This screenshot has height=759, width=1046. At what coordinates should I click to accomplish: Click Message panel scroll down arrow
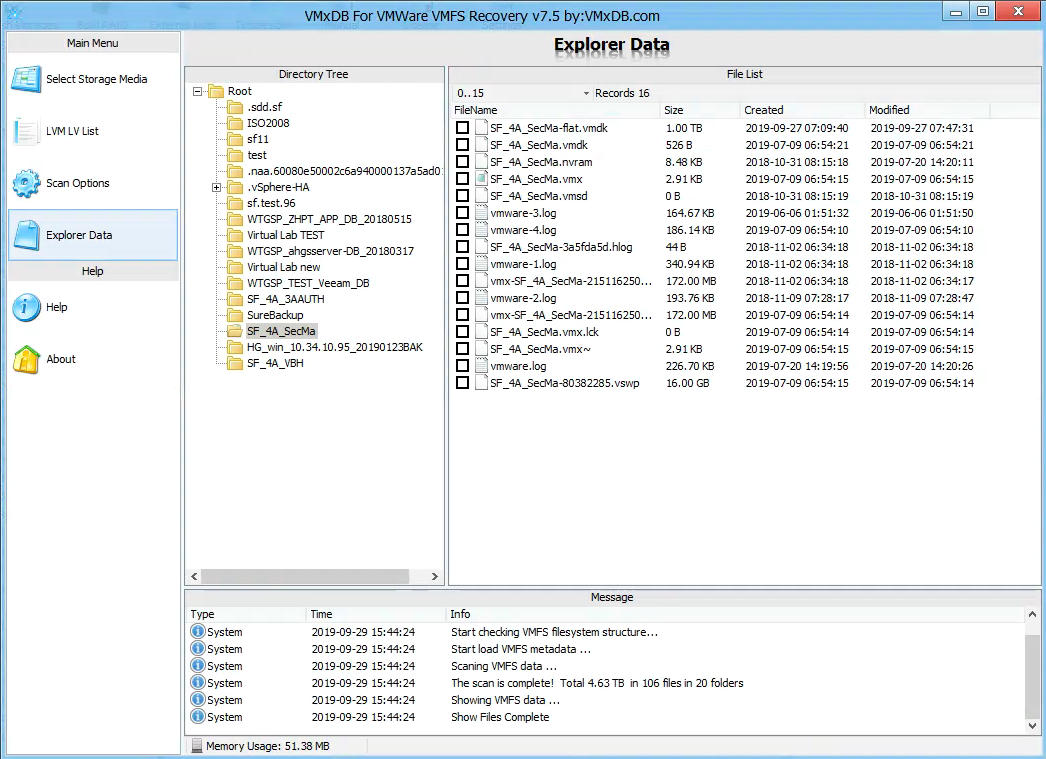pos(1032,726)
